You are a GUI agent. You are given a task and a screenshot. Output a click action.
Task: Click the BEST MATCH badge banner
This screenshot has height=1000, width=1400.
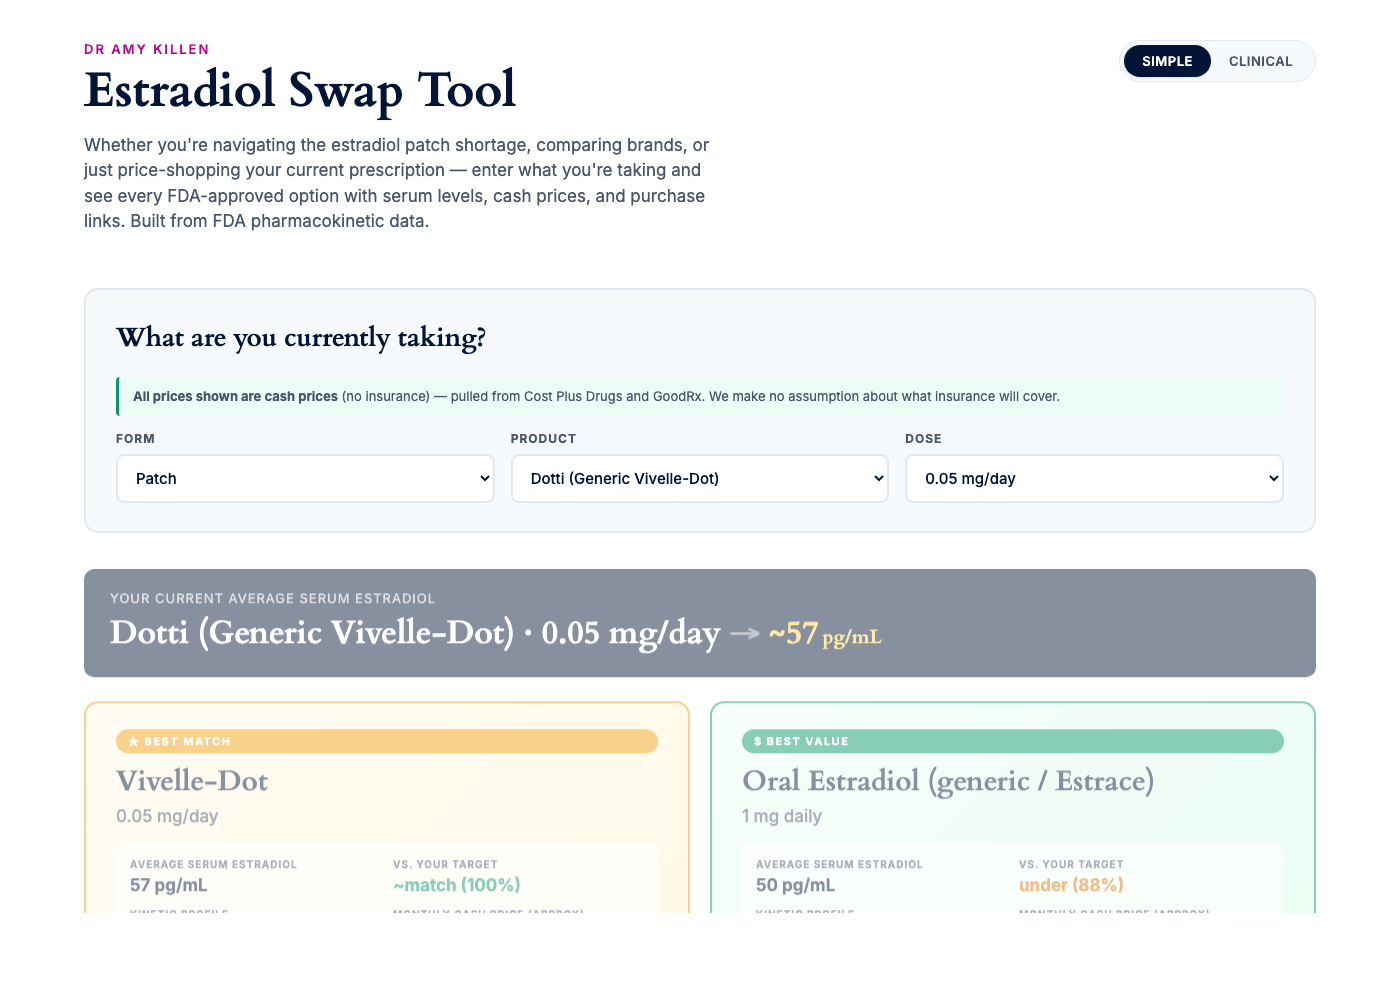coord(386,741)
